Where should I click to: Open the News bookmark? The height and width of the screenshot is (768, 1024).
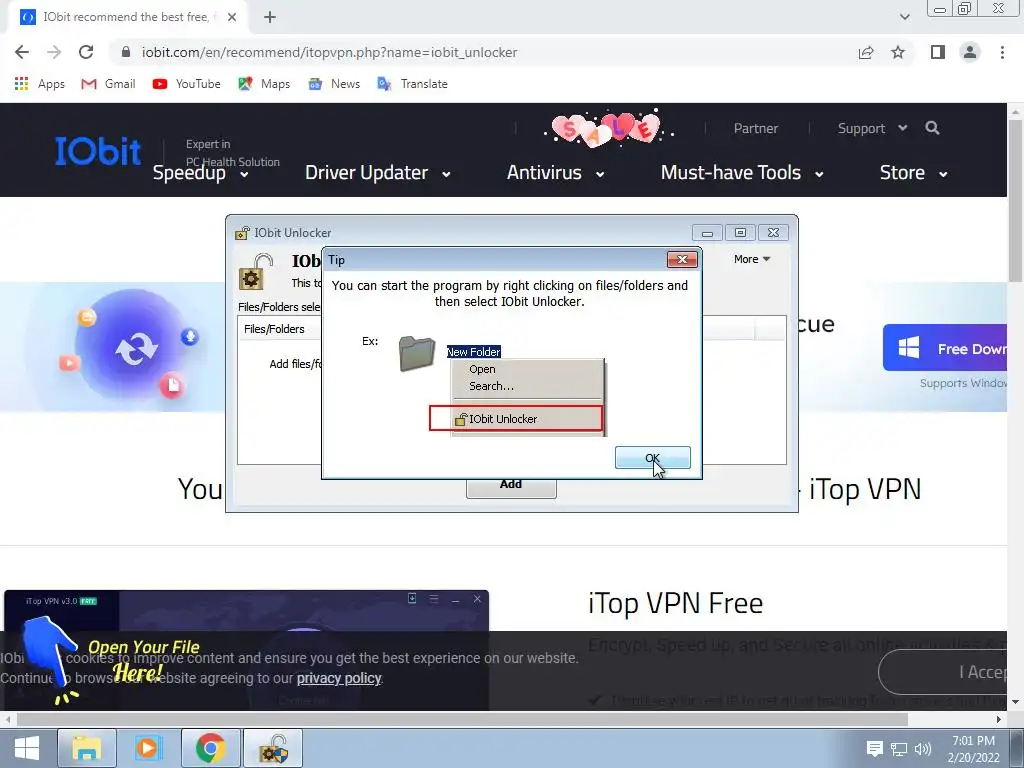click(x=334, y=84)
